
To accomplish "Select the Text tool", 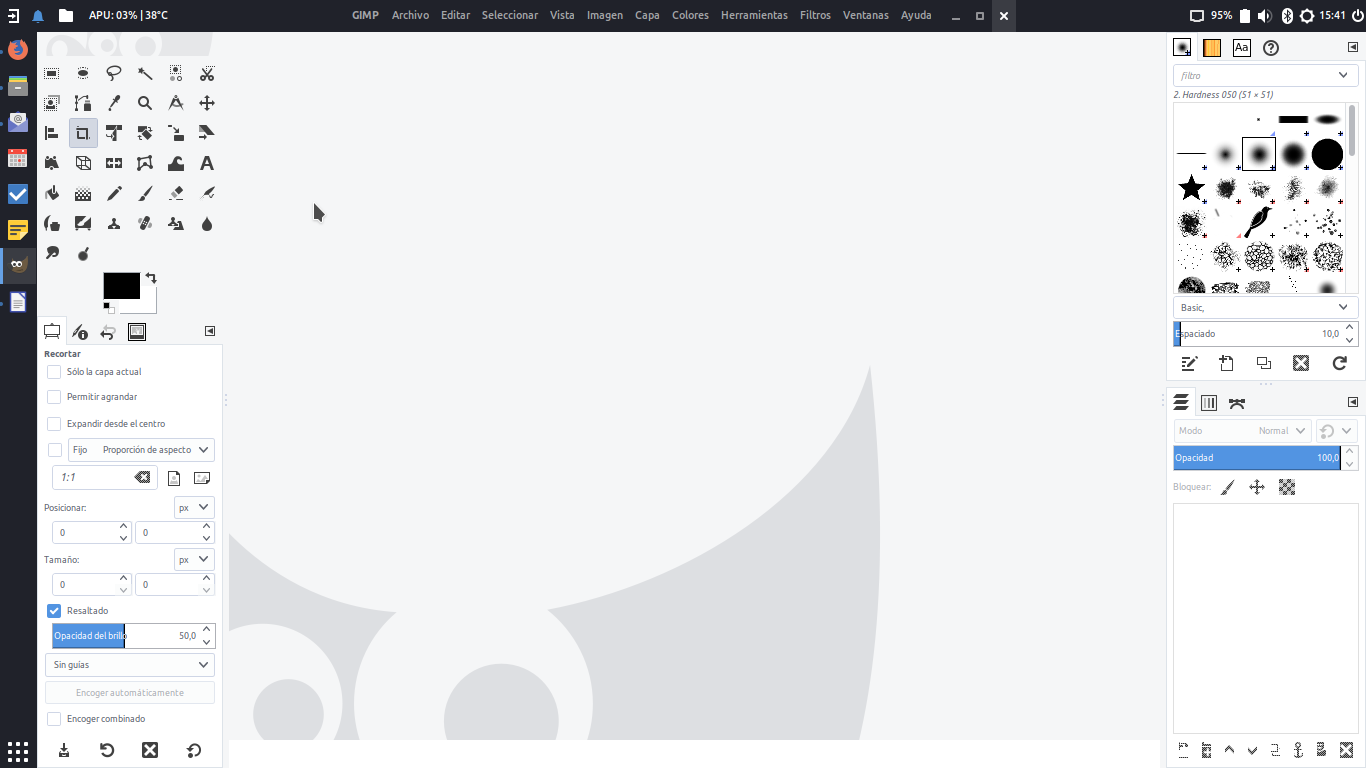I will 207,163.
